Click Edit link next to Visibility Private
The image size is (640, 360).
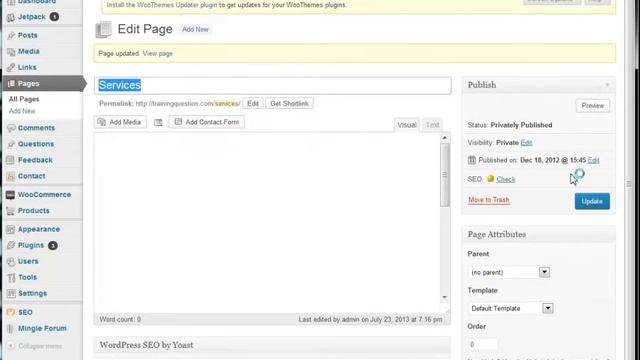(527, 142)
